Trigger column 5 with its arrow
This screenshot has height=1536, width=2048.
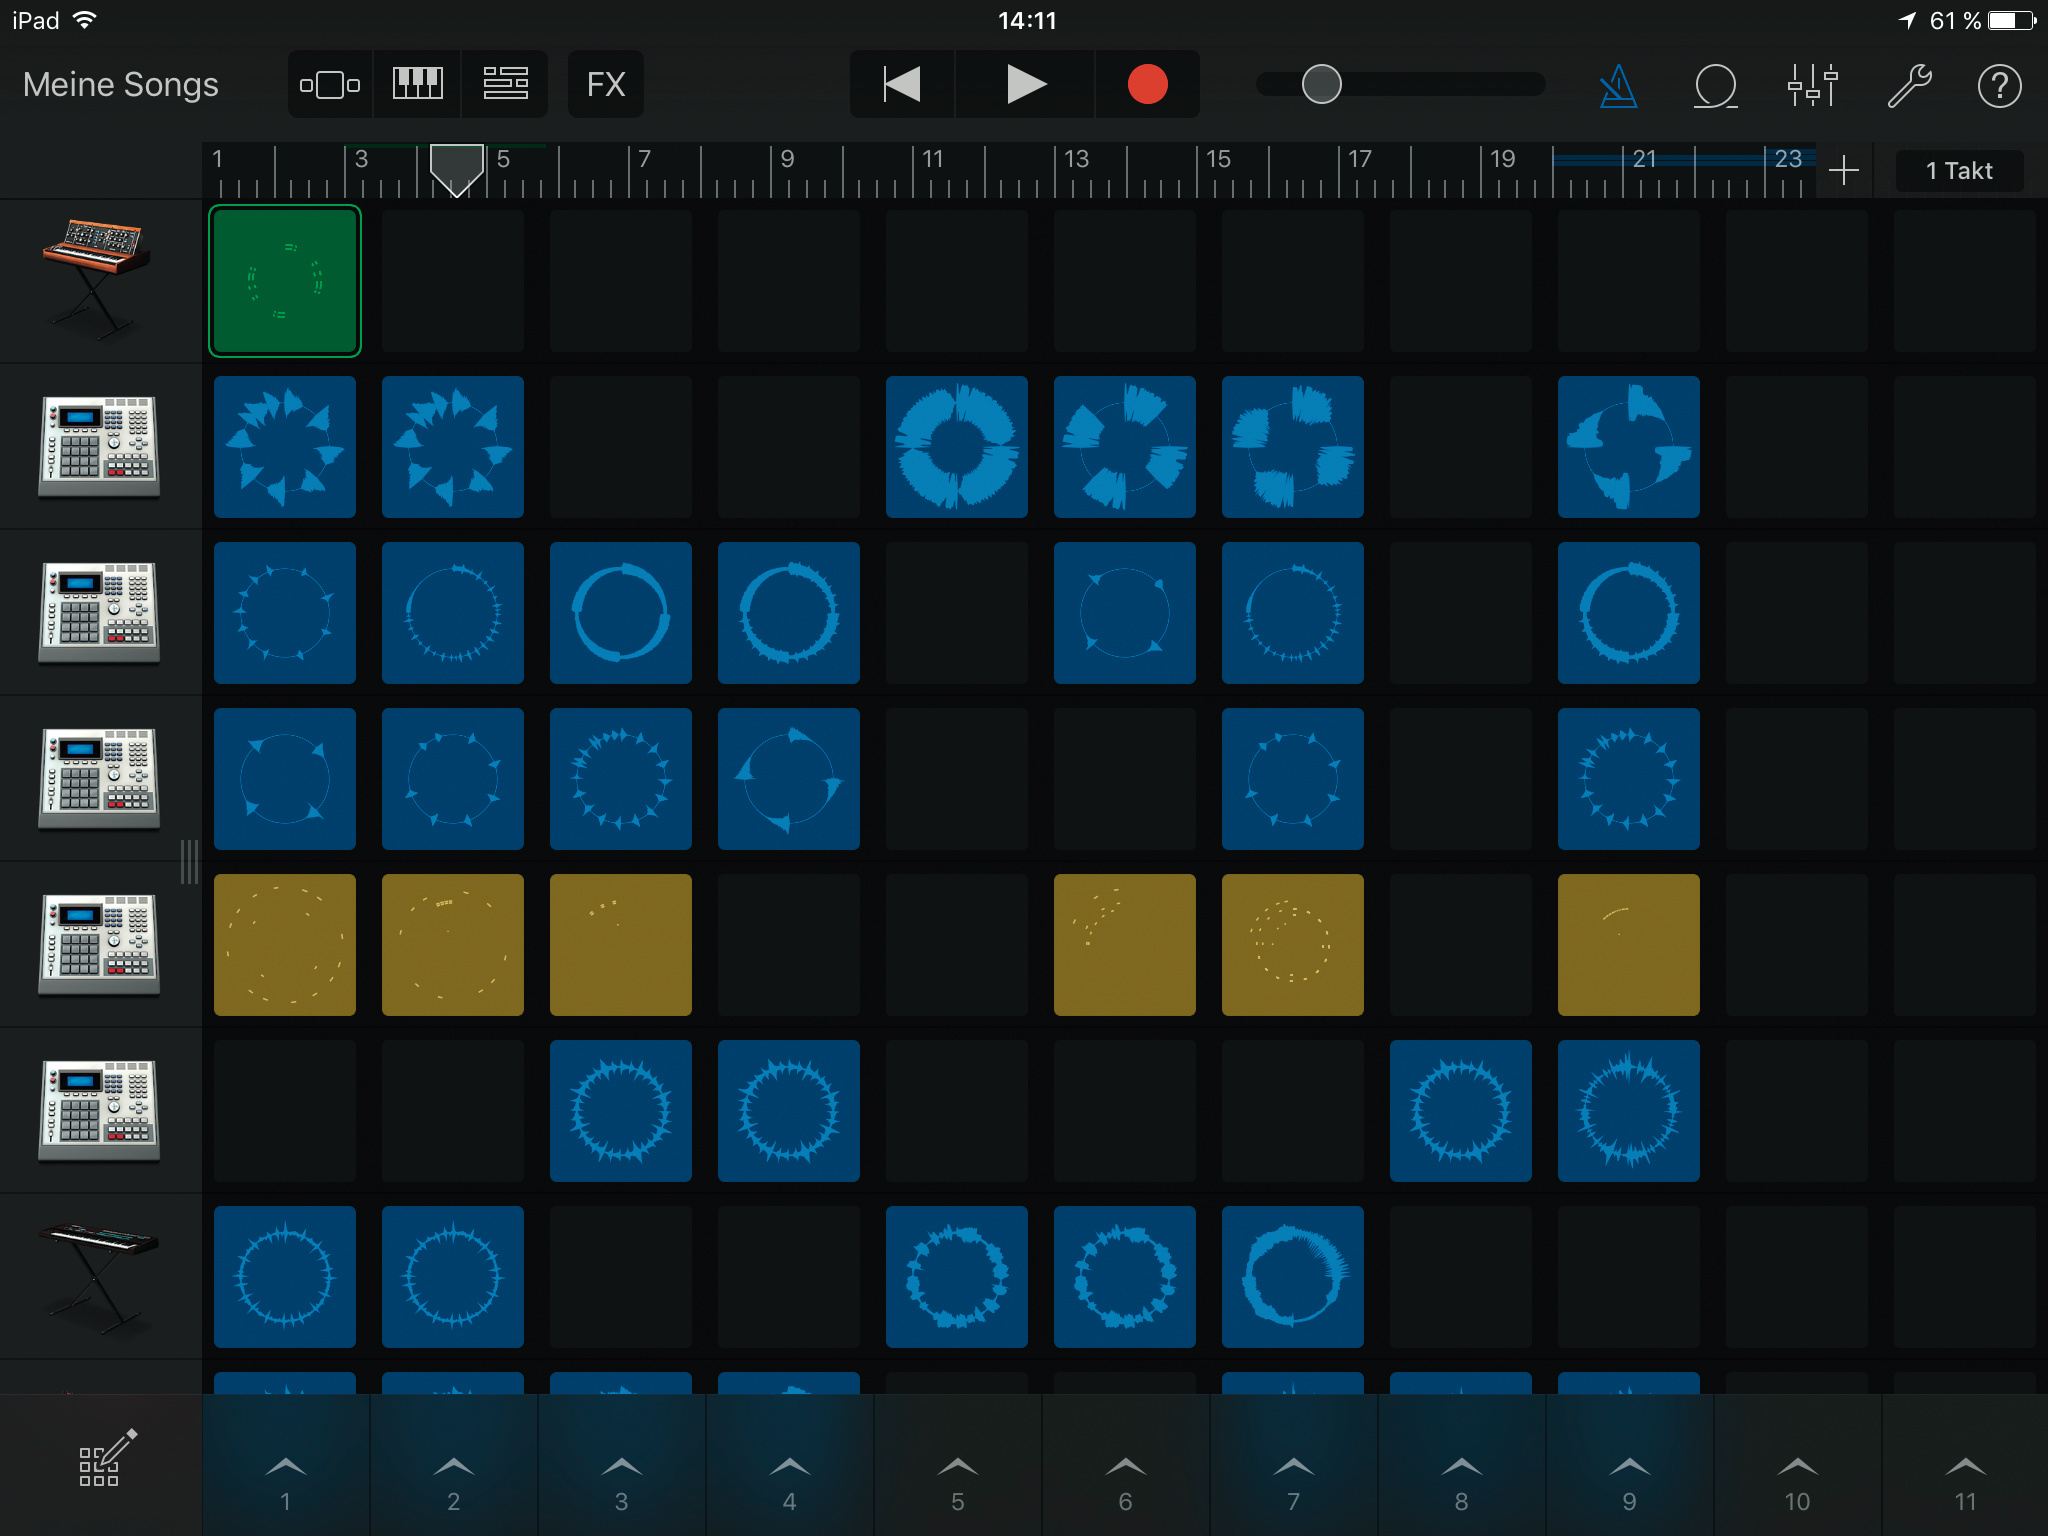pos(957,1466)
